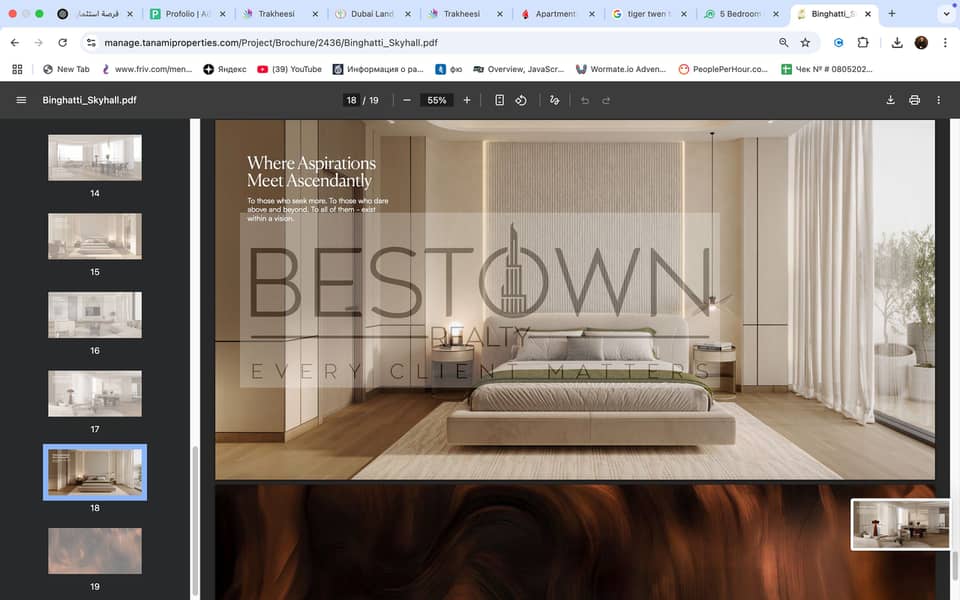Image resolution: width=960 pixels, height=600 pixels.
Task: Select page 18 thumbnail
Action: coord(95,472)
